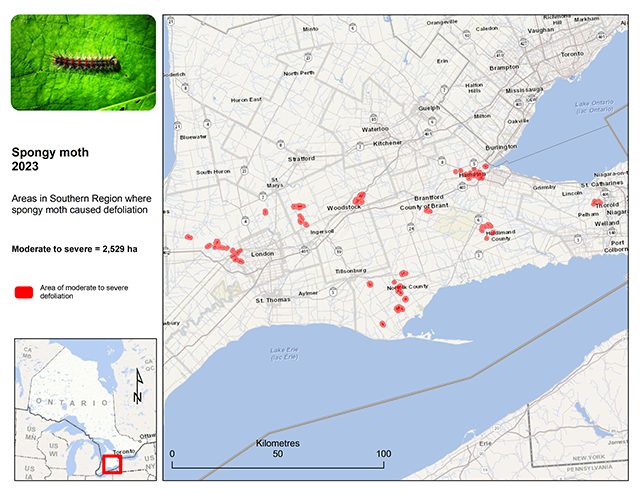The height and width of the screenshot is (495, 640).
Task: Click the Pelham label
Action: (588, 214)
